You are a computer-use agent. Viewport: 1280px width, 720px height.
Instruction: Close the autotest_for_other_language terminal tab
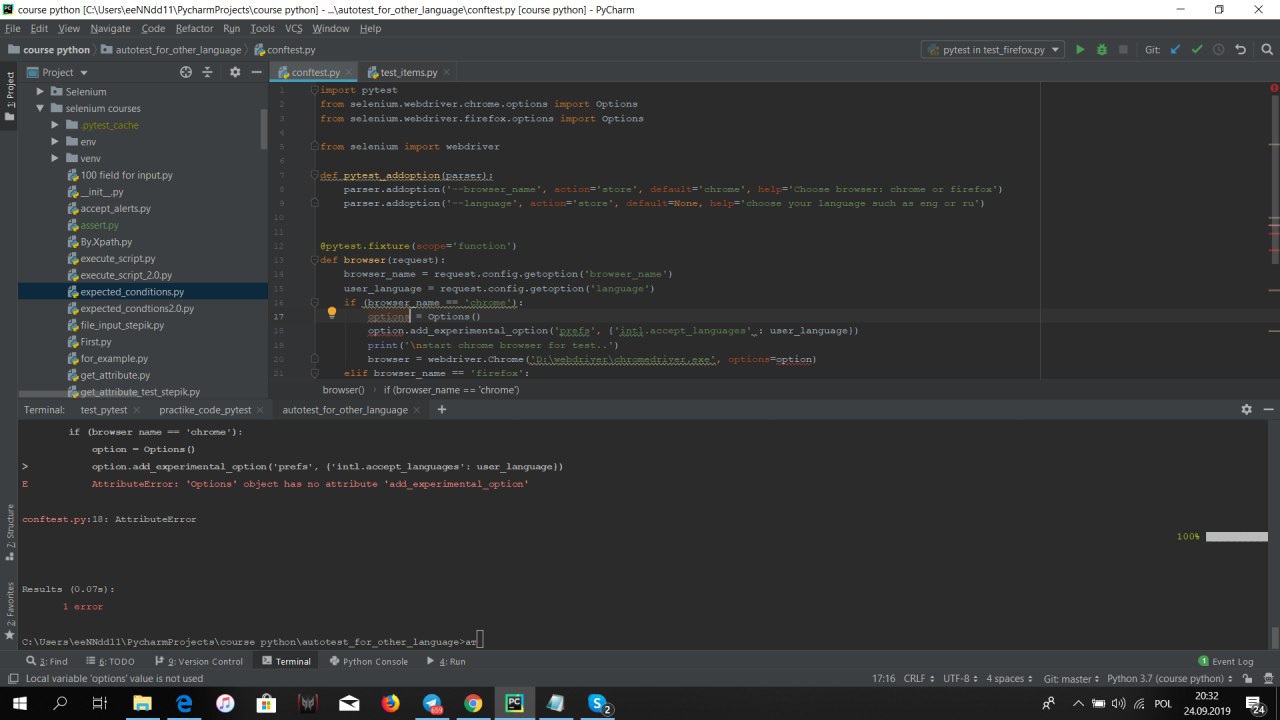point(419,409)
